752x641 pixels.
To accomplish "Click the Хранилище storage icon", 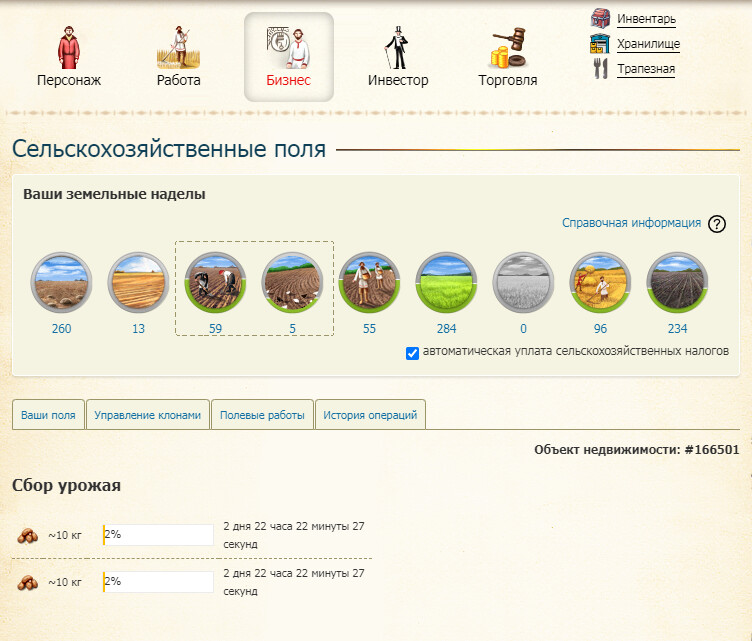I will [x=600, y=44].
